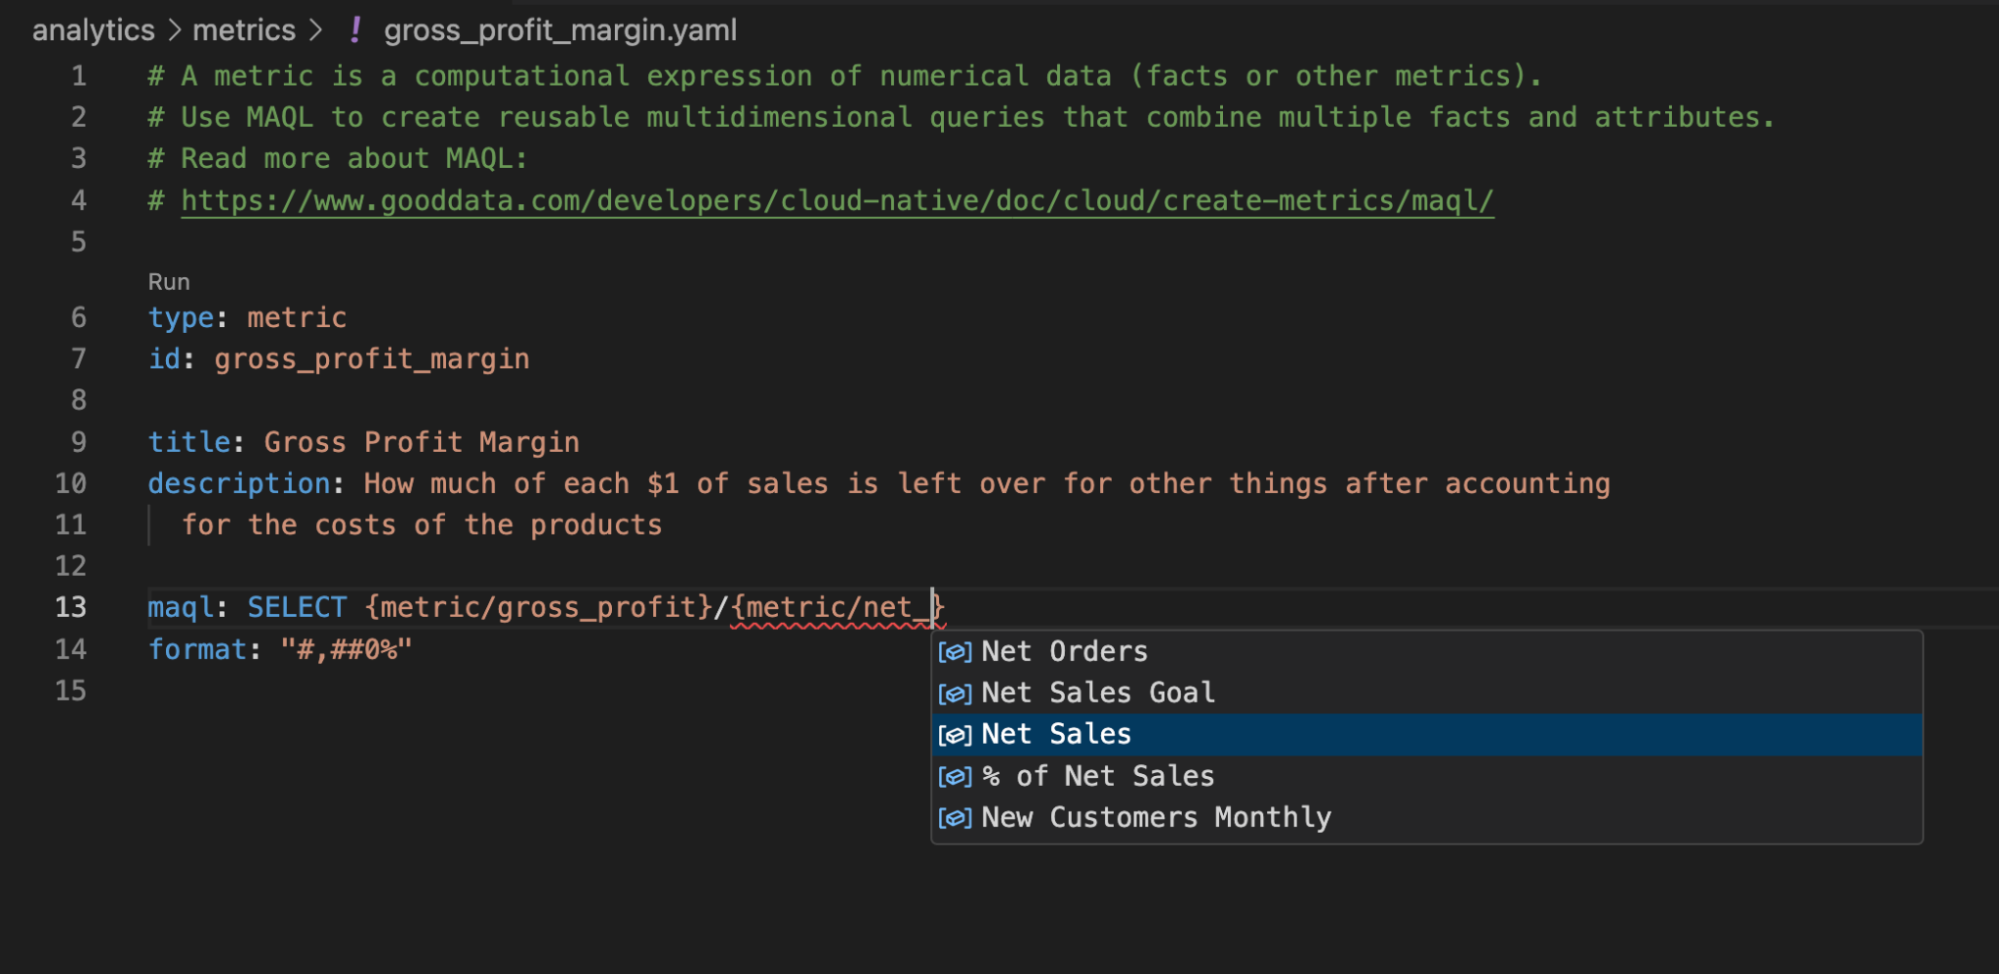The width and height of the screenshot is (1999, 975).
Task: Choose Net Sales Goal completion suggestion
Action: [x=1097, y=692]
